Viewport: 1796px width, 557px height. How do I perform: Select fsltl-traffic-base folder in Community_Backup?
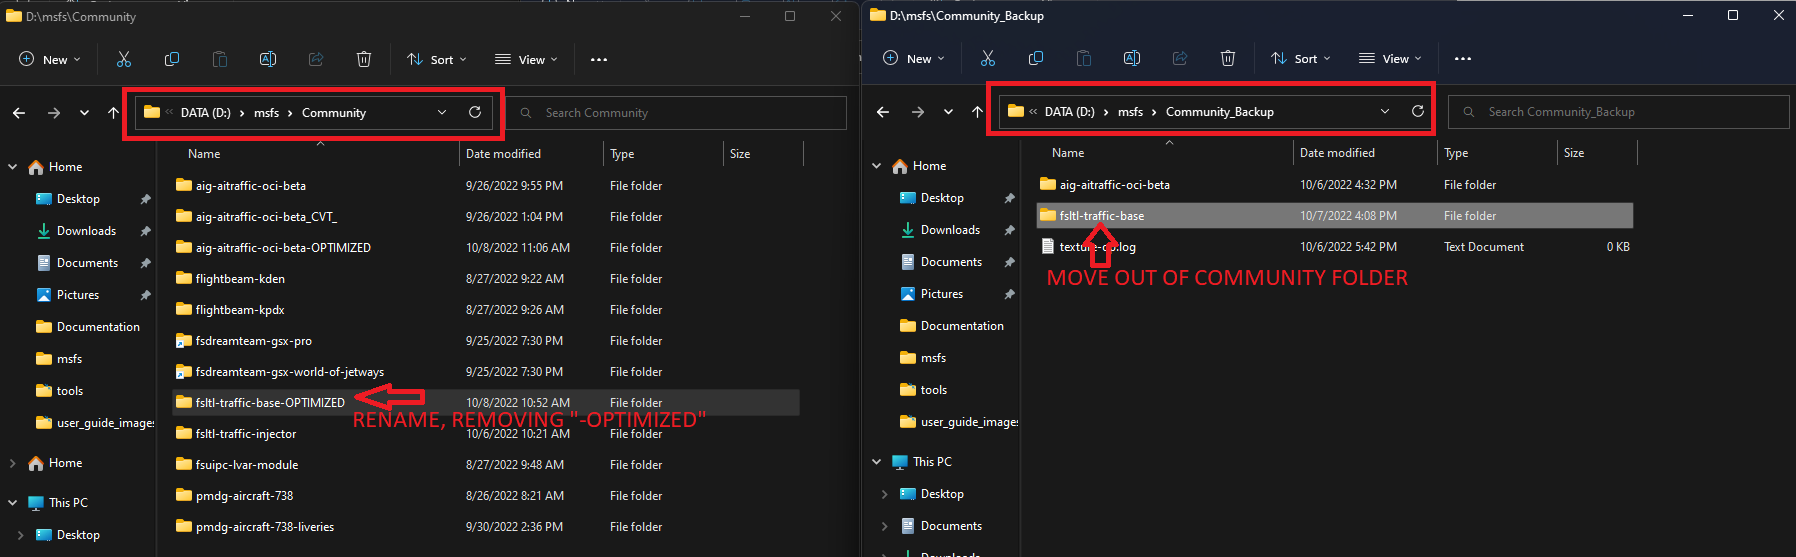[x=1335, y=216]
